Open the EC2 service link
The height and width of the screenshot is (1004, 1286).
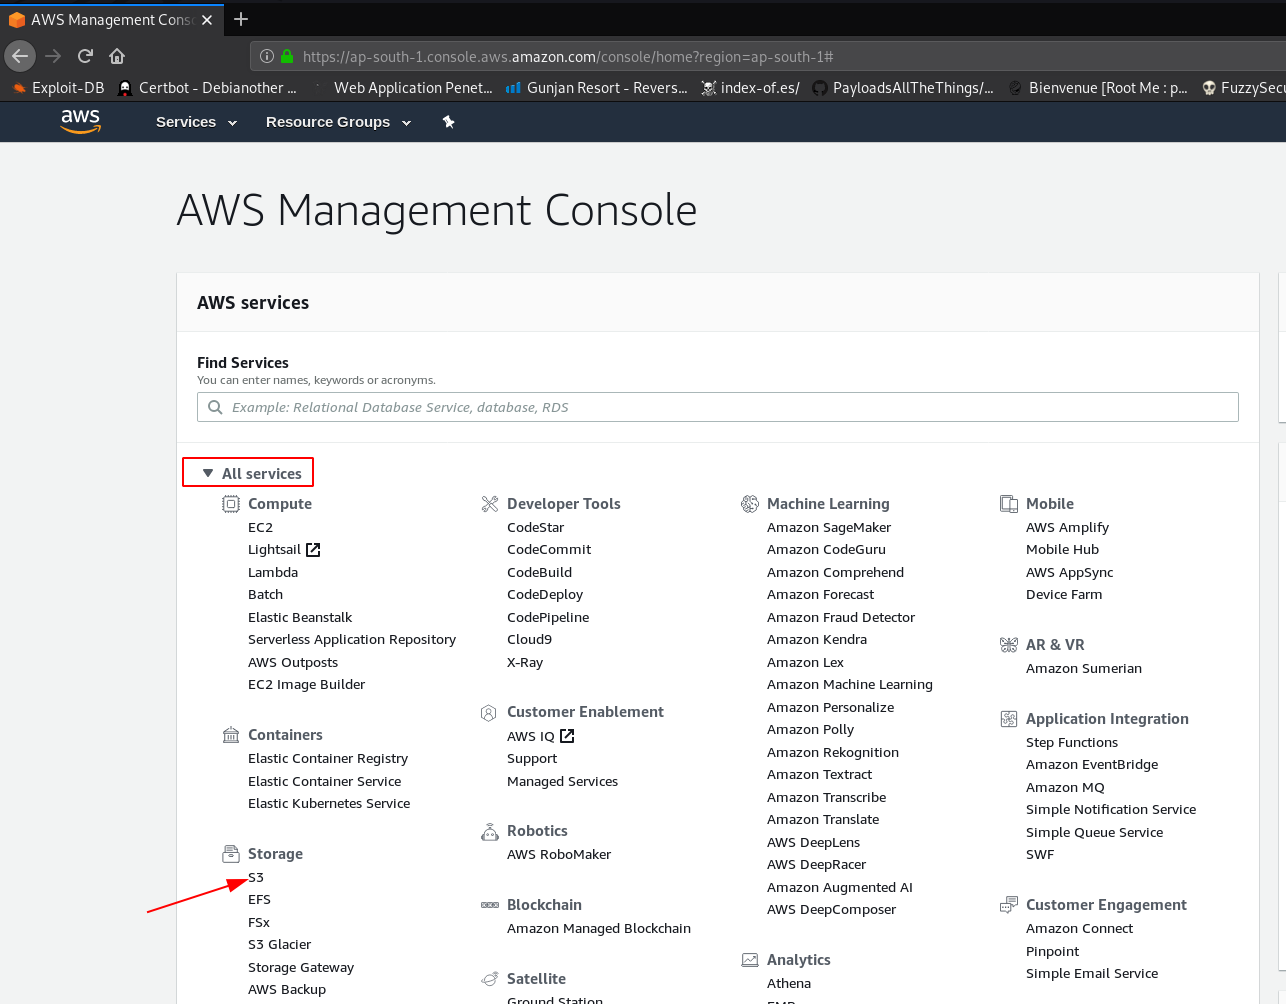(260, 528)
